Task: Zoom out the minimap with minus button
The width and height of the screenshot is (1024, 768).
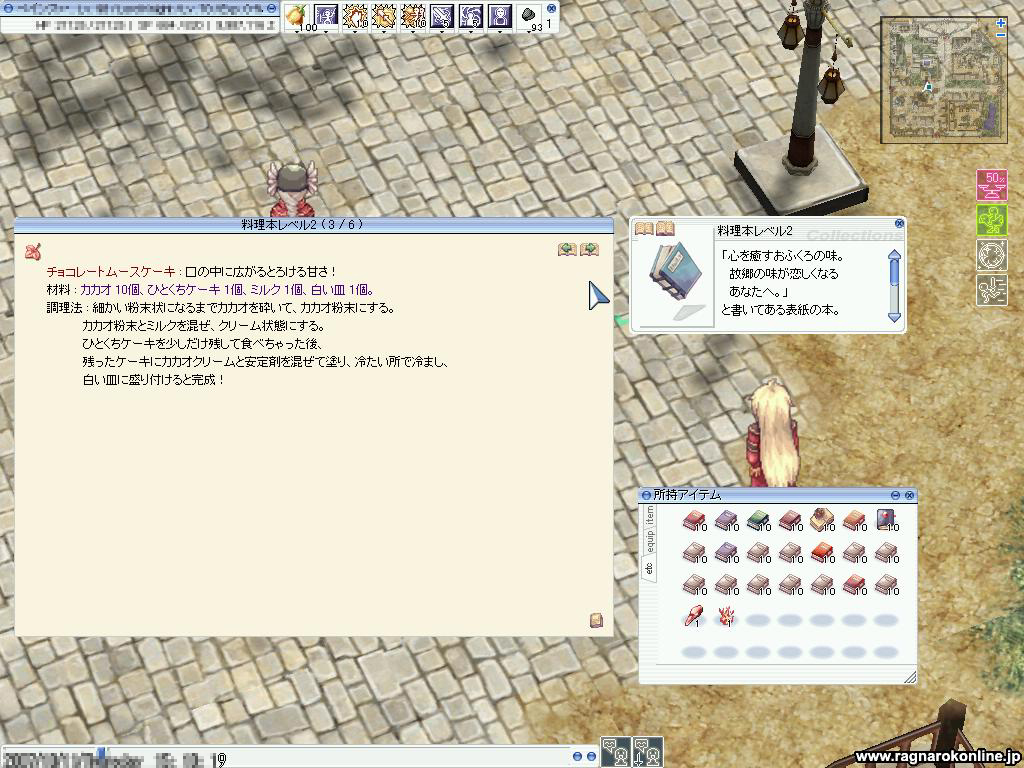Action: [1000, 34]
